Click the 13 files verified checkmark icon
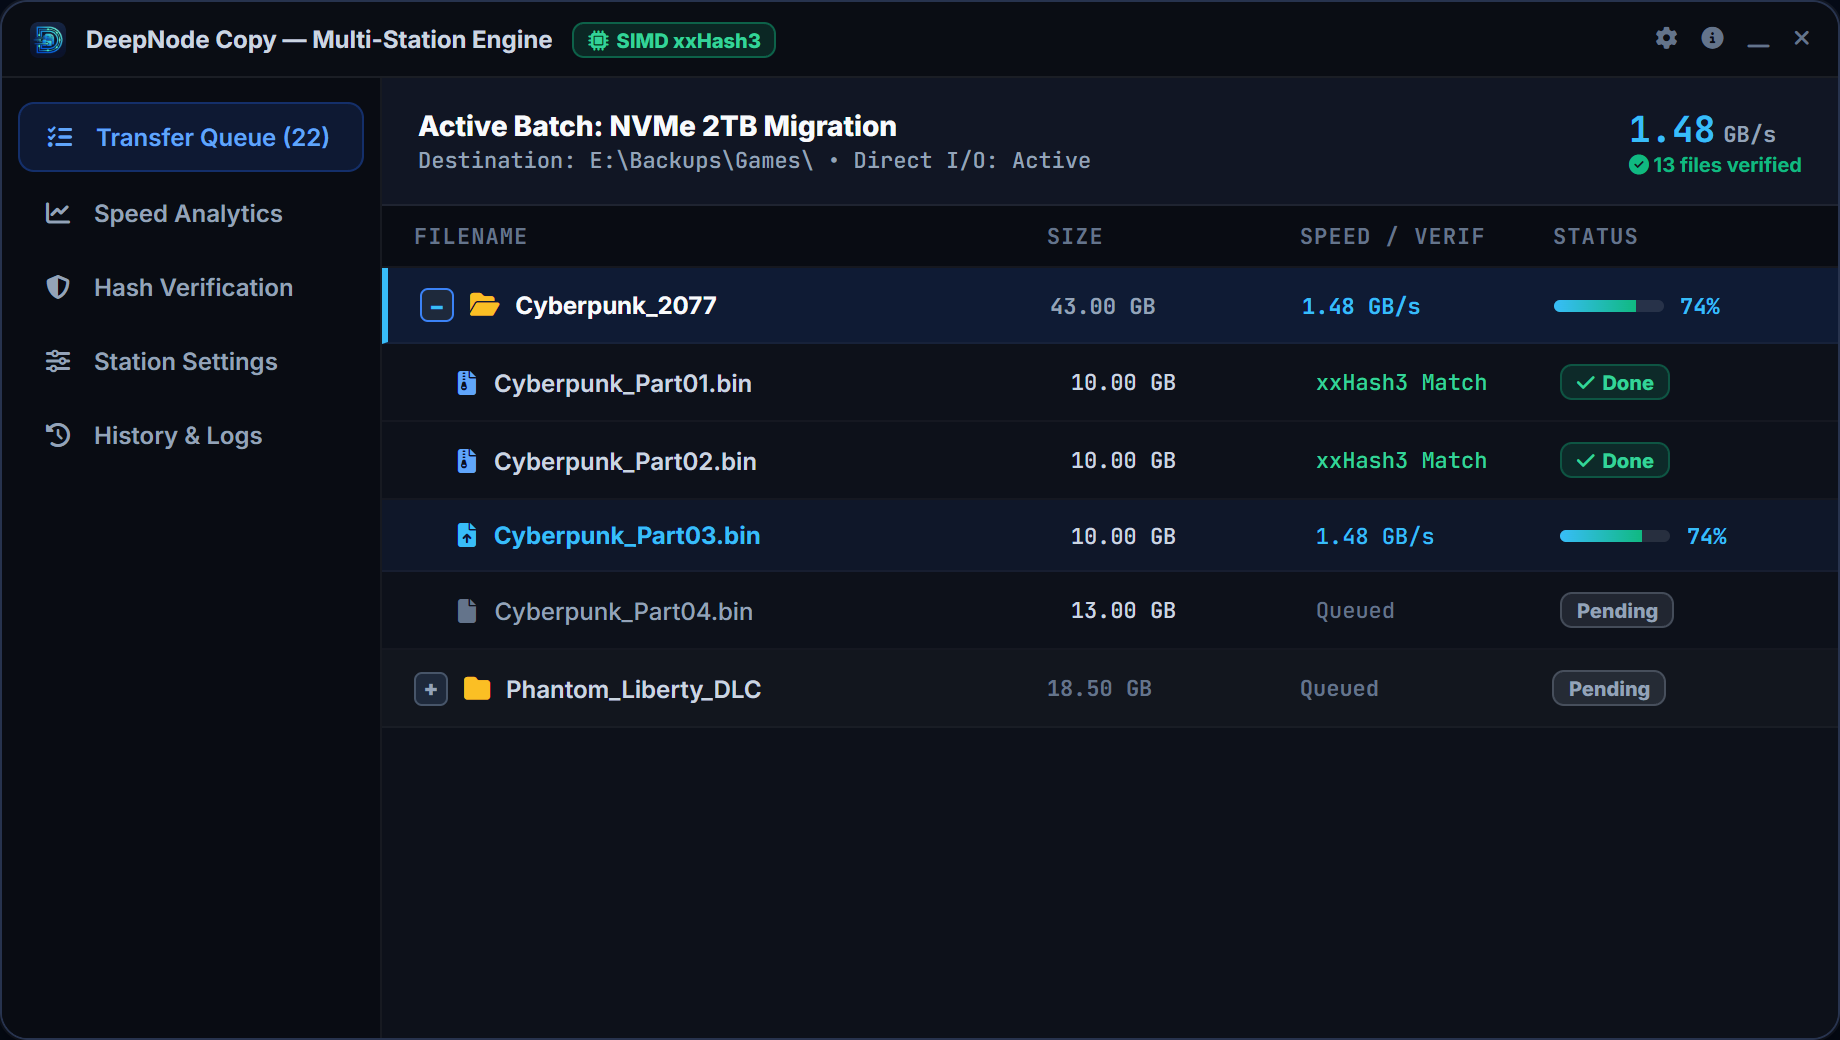The height and width of the screenshot is (1040, 1840). point(1638,165)
